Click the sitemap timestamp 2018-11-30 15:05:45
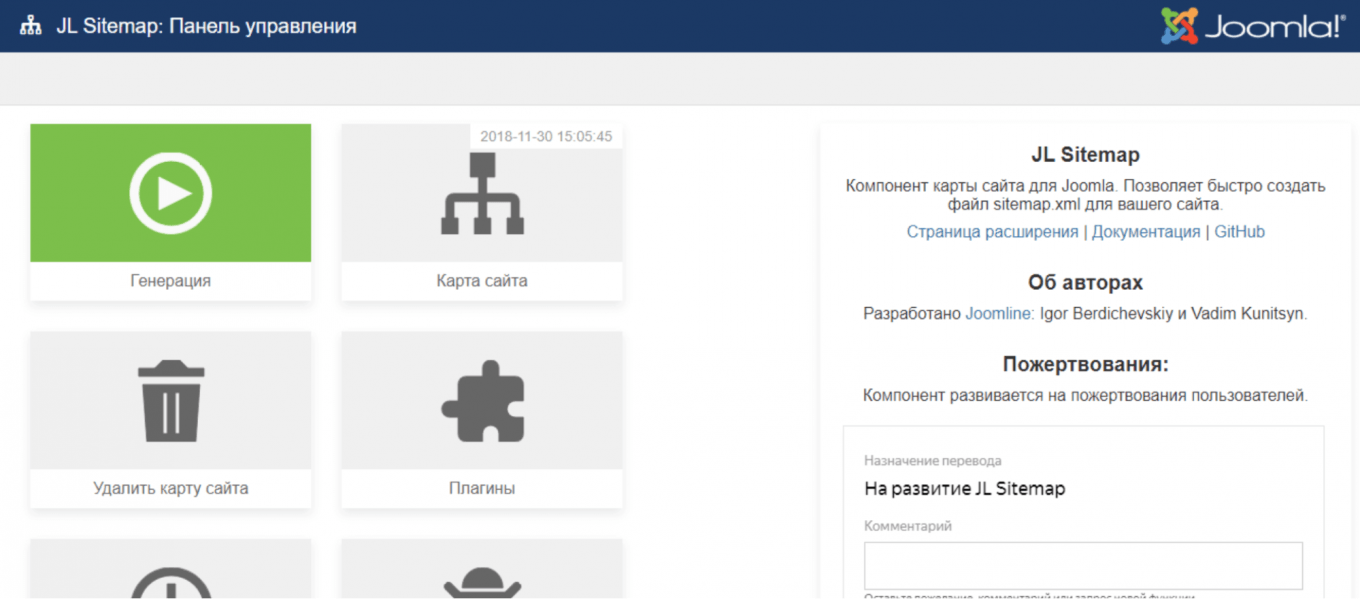1360x599 pixels. click(x=546, y=136)
